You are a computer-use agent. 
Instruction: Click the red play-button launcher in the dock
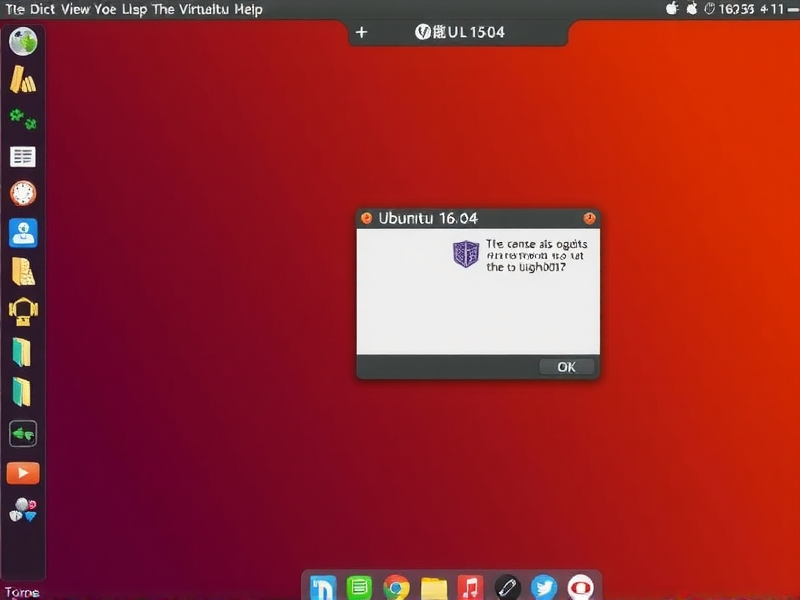[x=22, y=472]
